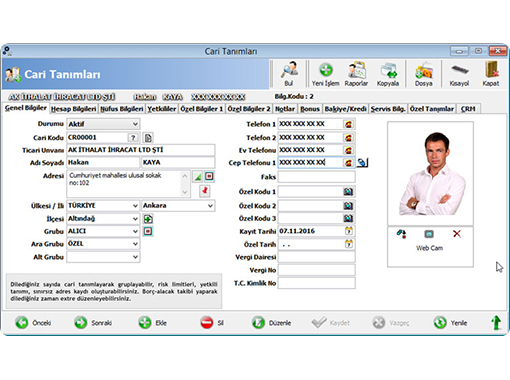Click the question mark next to Cari Kodu
This screenshot has width=510, height=380.
(133, 137)
